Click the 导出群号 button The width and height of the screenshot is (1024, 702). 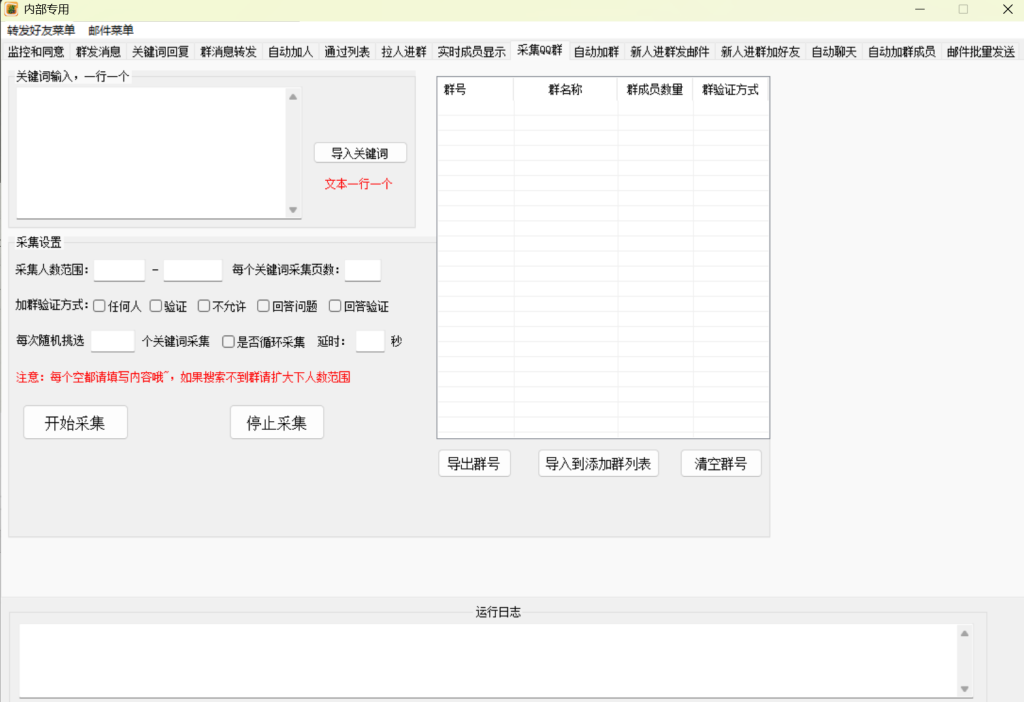point(474,464)
